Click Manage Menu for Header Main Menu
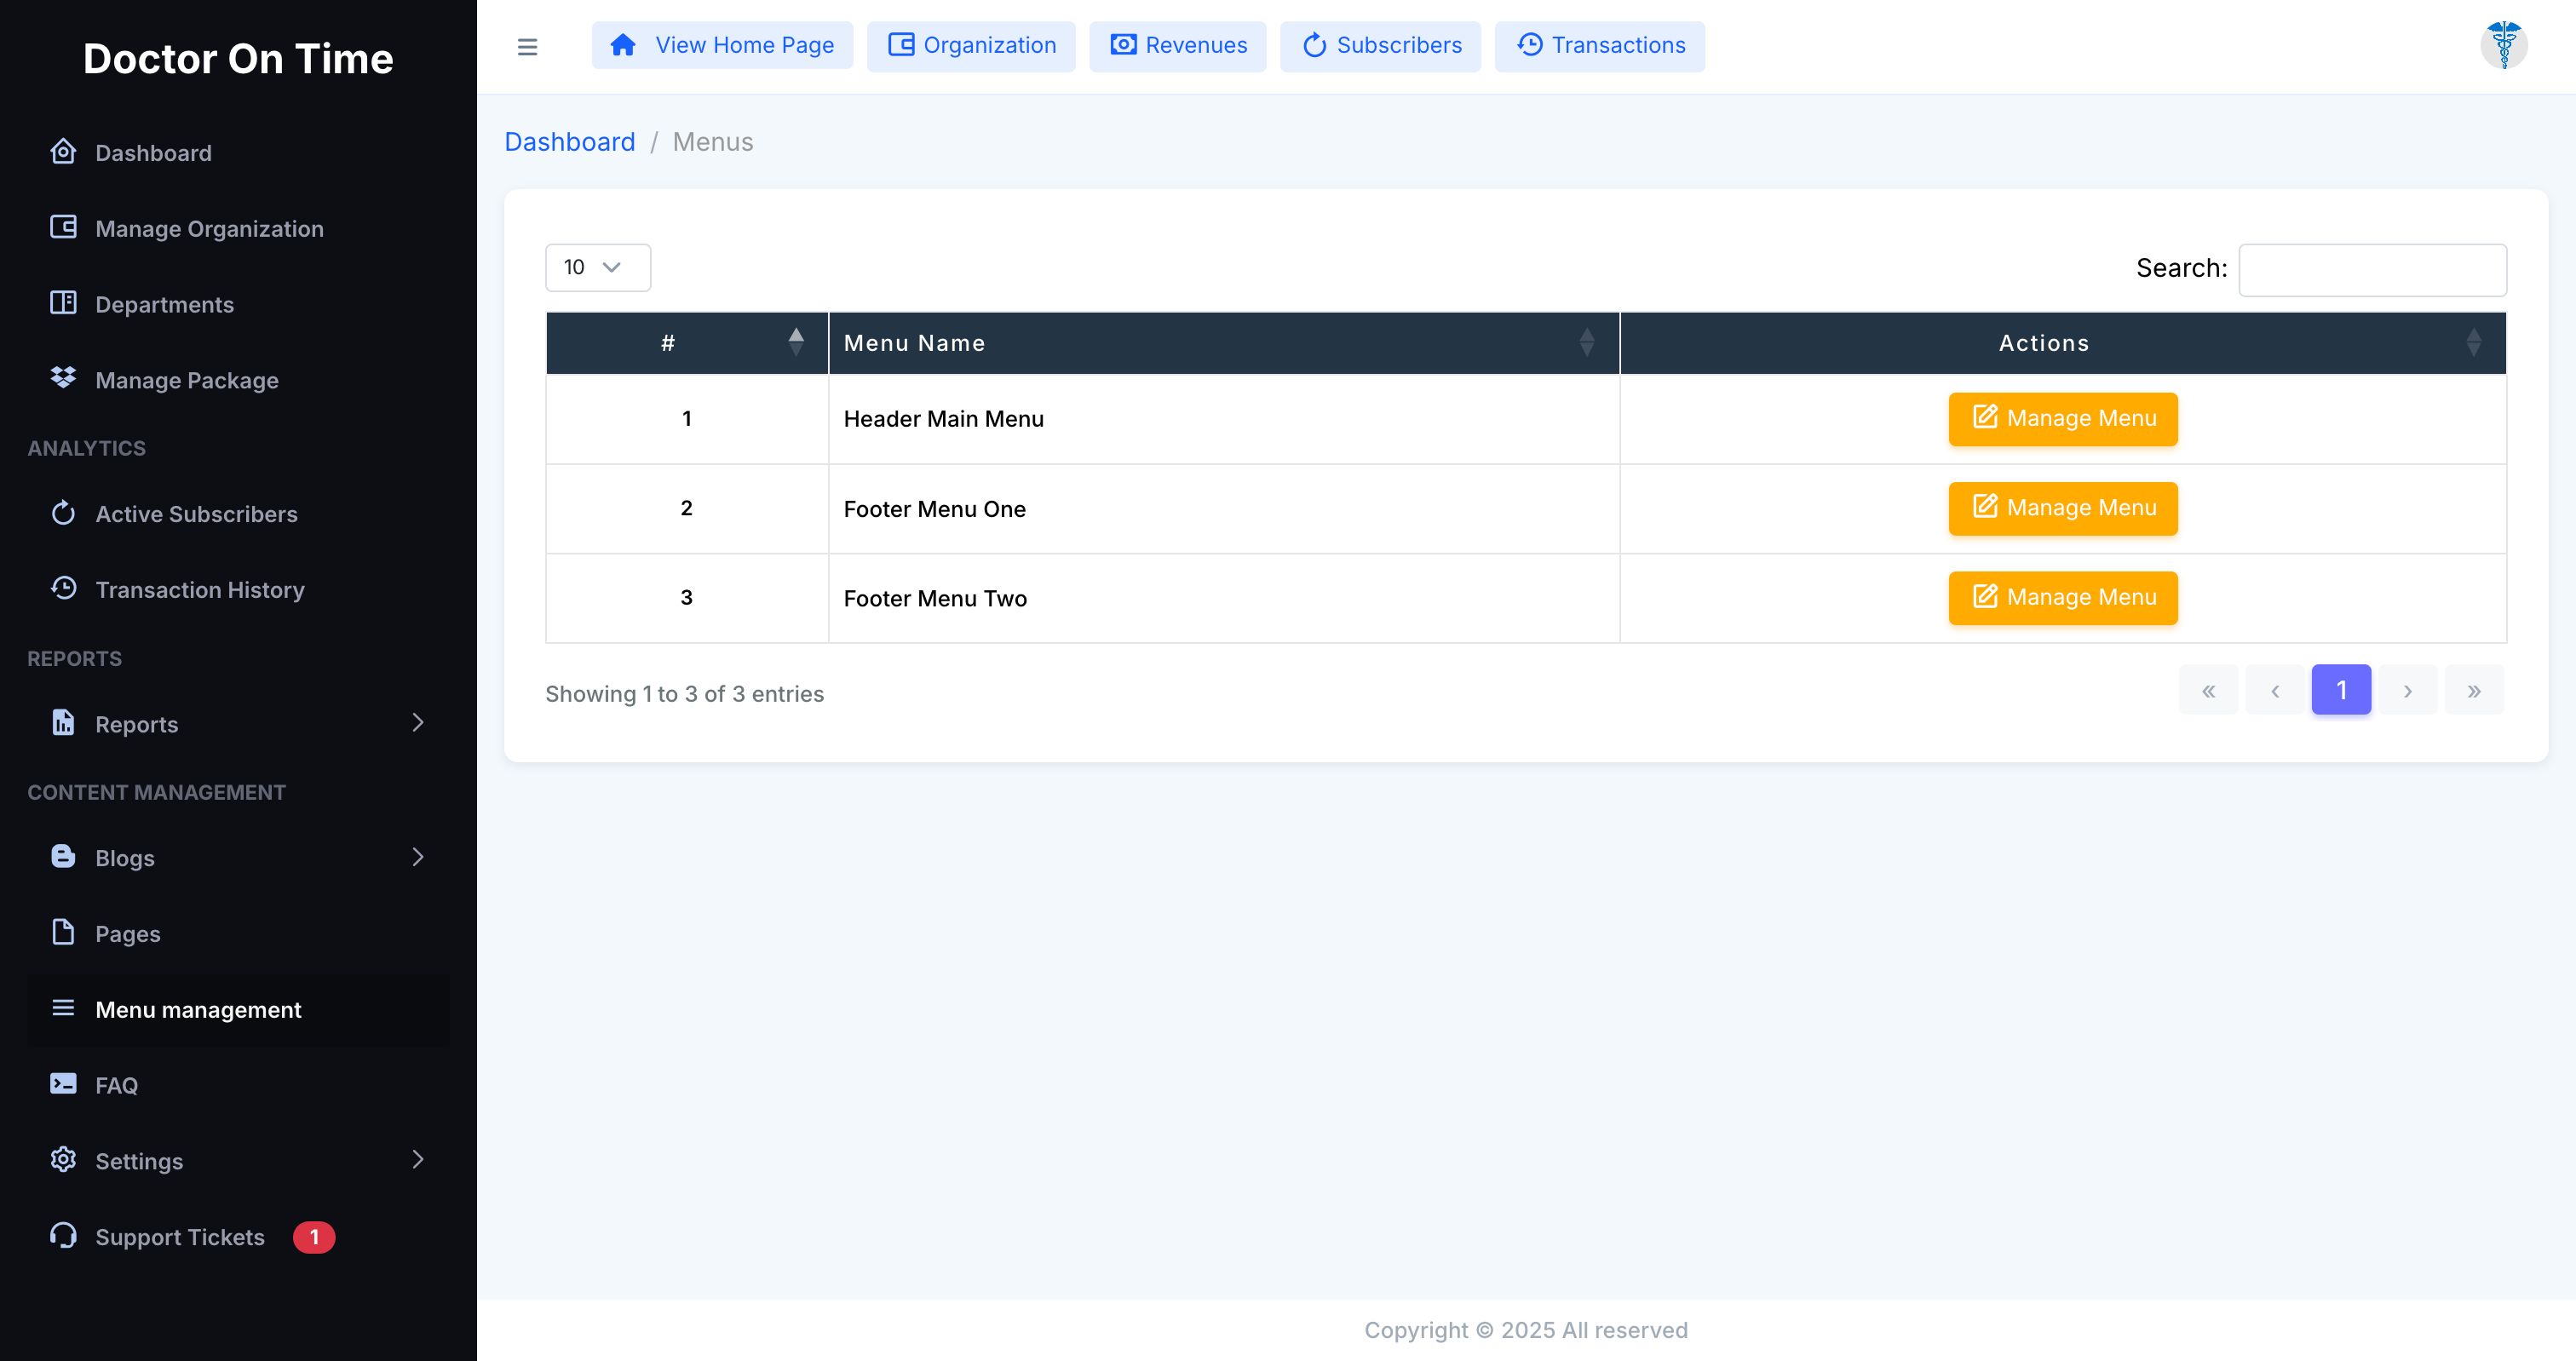The height and width of the screenshot is (1361, 2576). click(x=2063, y=419)
